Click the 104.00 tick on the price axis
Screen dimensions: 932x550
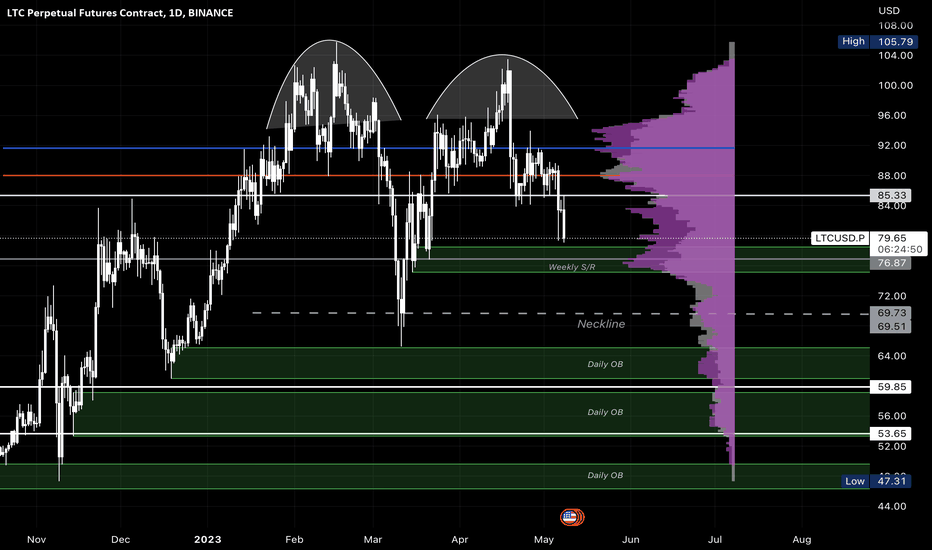(x=895, y=55)
